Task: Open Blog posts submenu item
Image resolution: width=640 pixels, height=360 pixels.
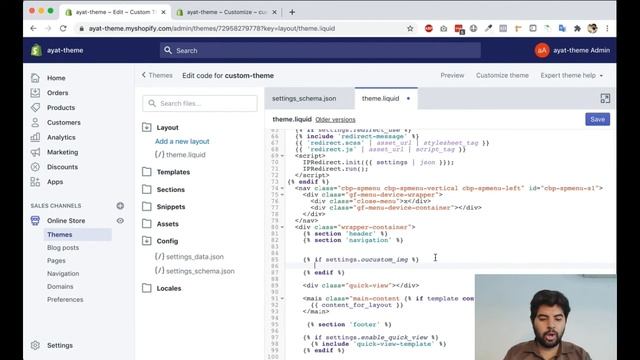Action: pyautogui.click(x=63, y=247)
